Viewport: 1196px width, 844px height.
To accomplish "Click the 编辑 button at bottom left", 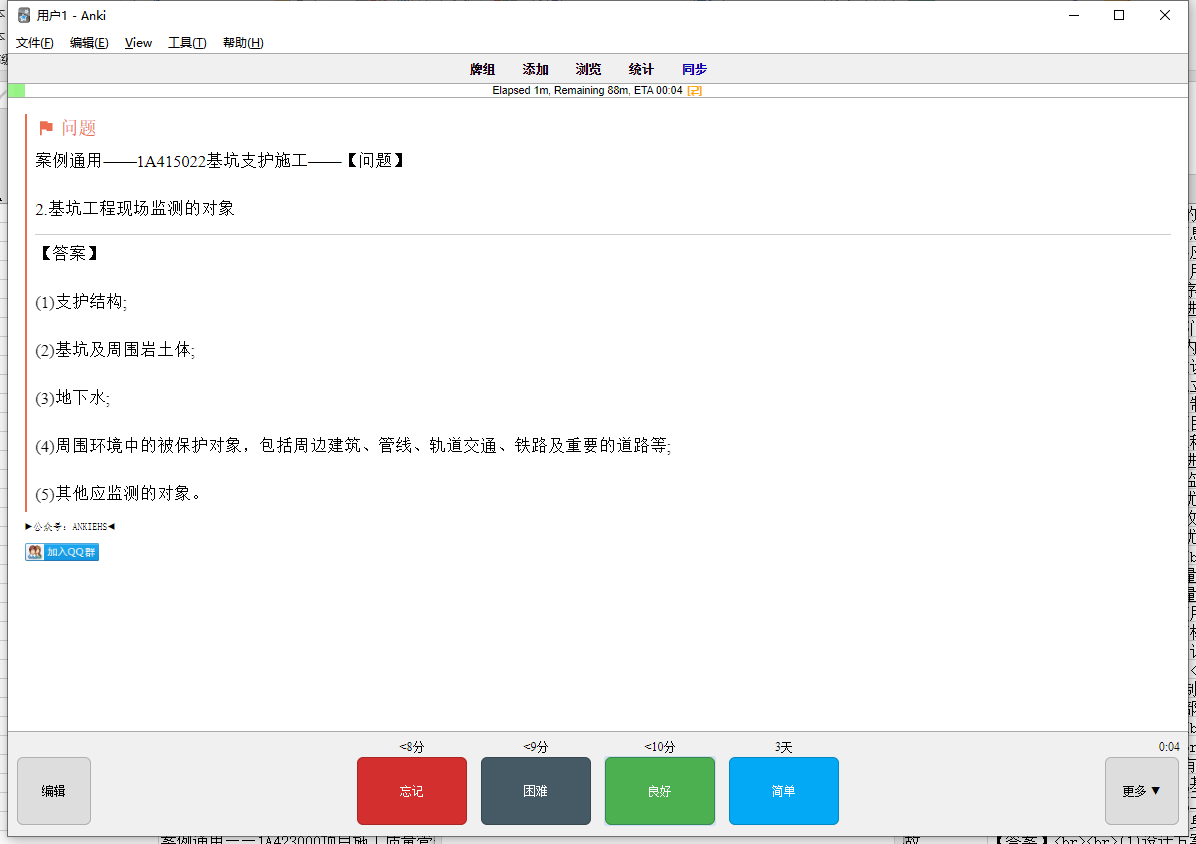I will 53,791.
